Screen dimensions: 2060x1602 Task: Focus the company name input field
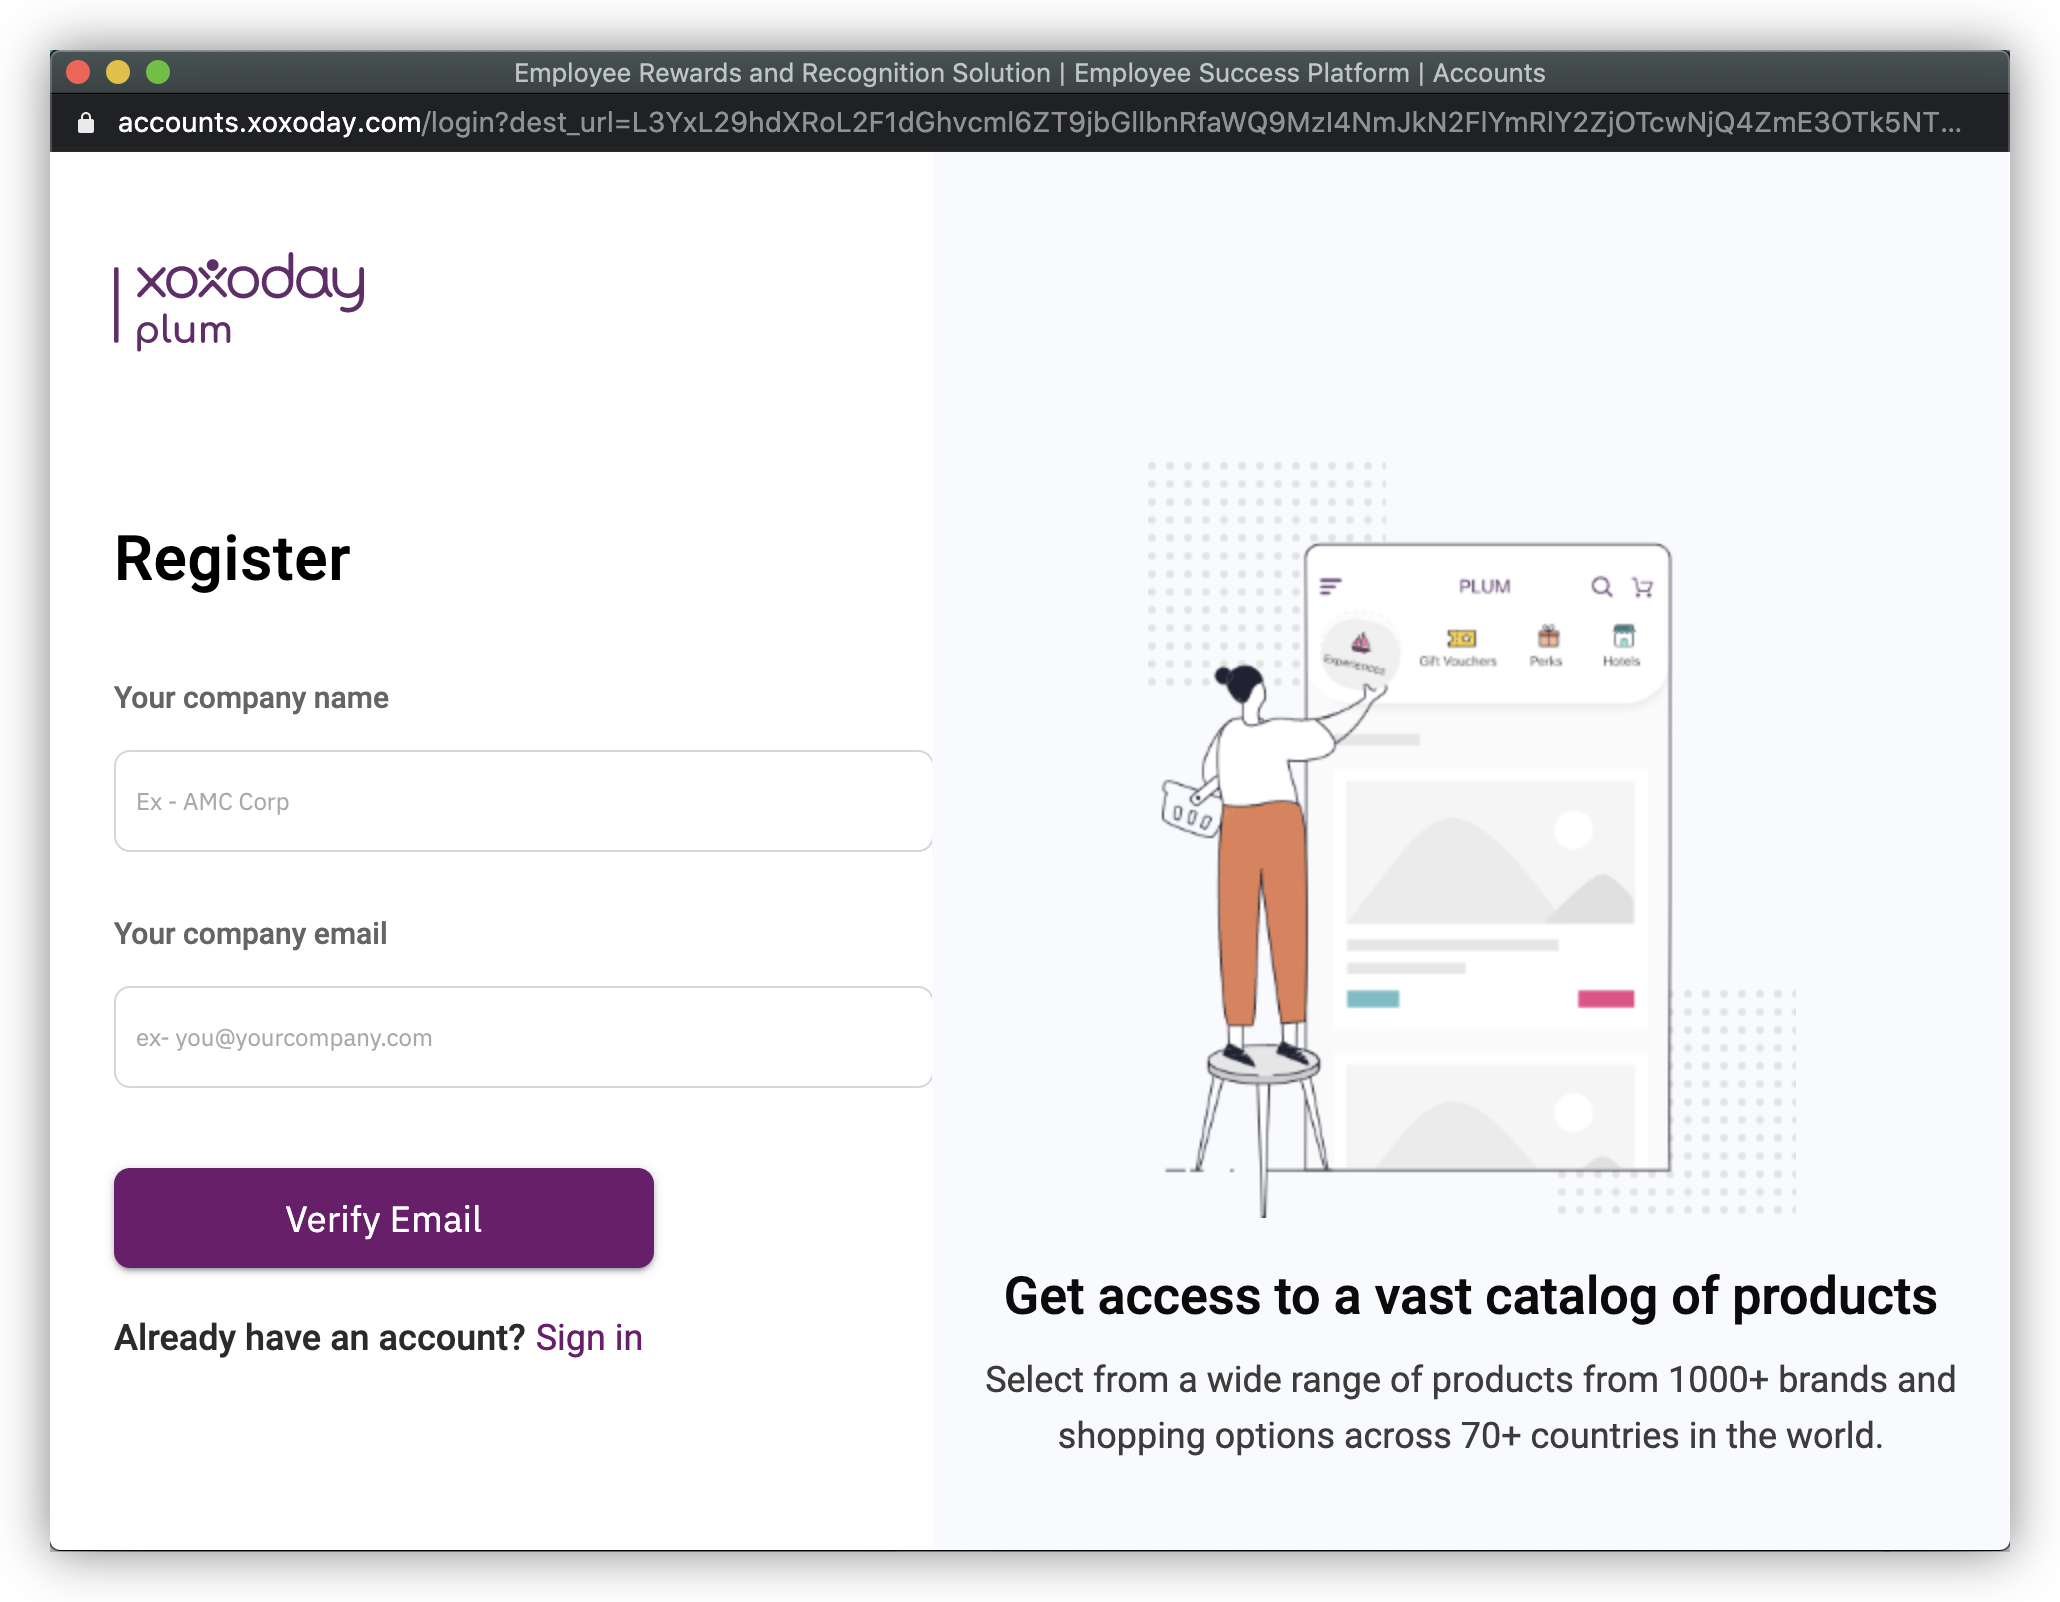523,801
